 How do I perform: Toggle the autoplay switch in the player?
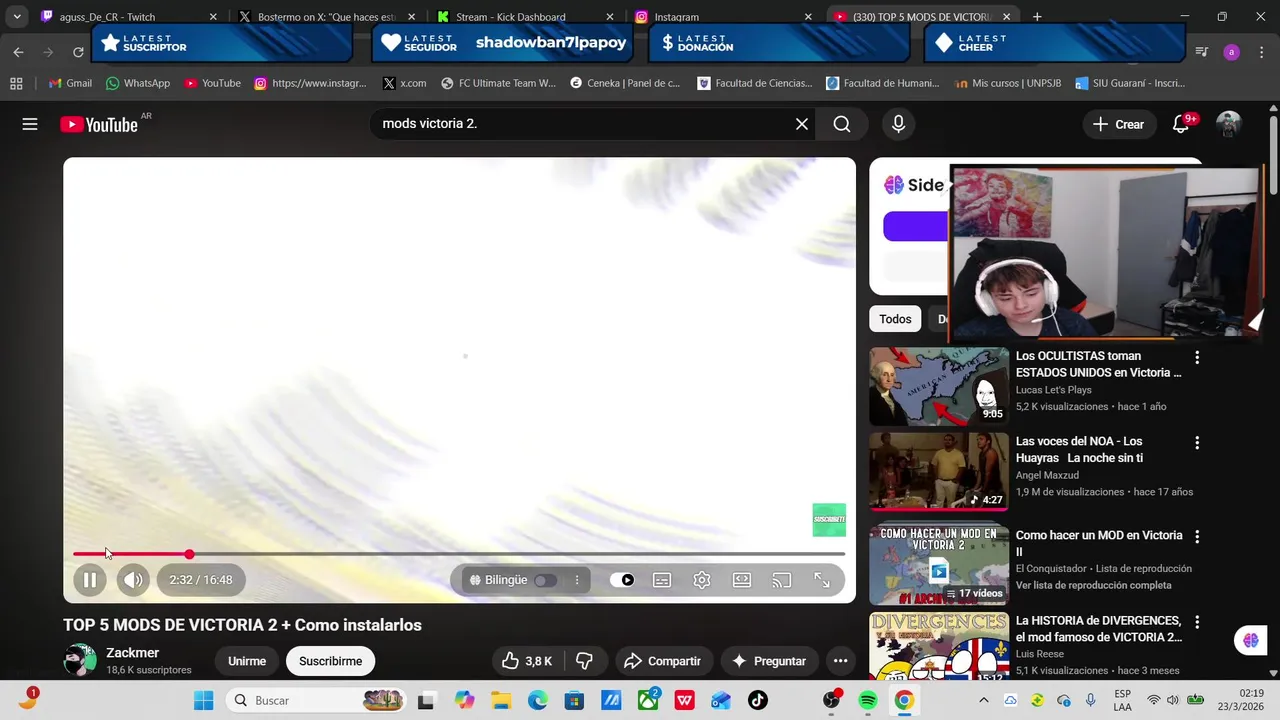point(622,580)
